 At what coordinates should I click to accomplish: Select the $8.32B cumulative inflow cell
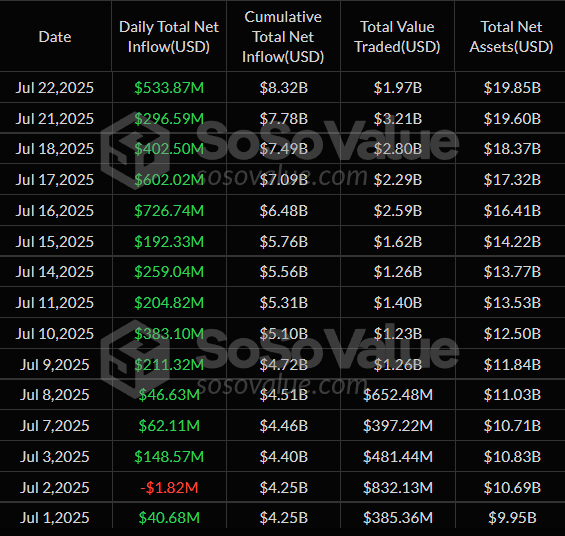coord(284,88)
